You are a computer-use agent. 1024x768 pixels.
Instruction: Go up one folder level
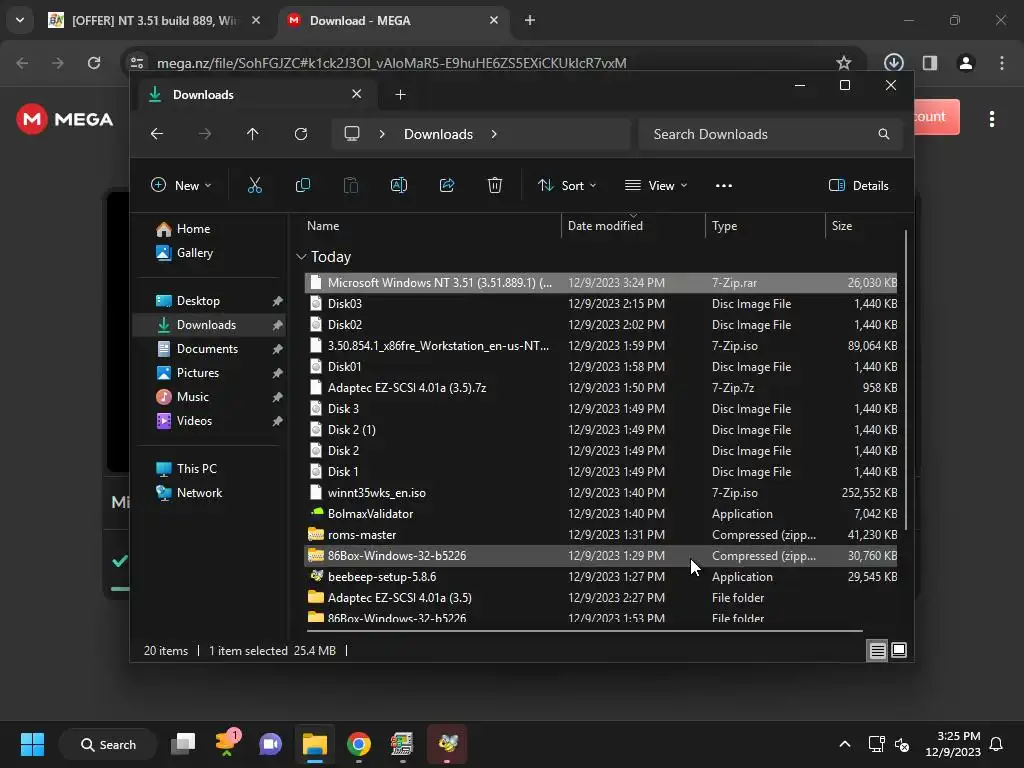coord(253,134)
